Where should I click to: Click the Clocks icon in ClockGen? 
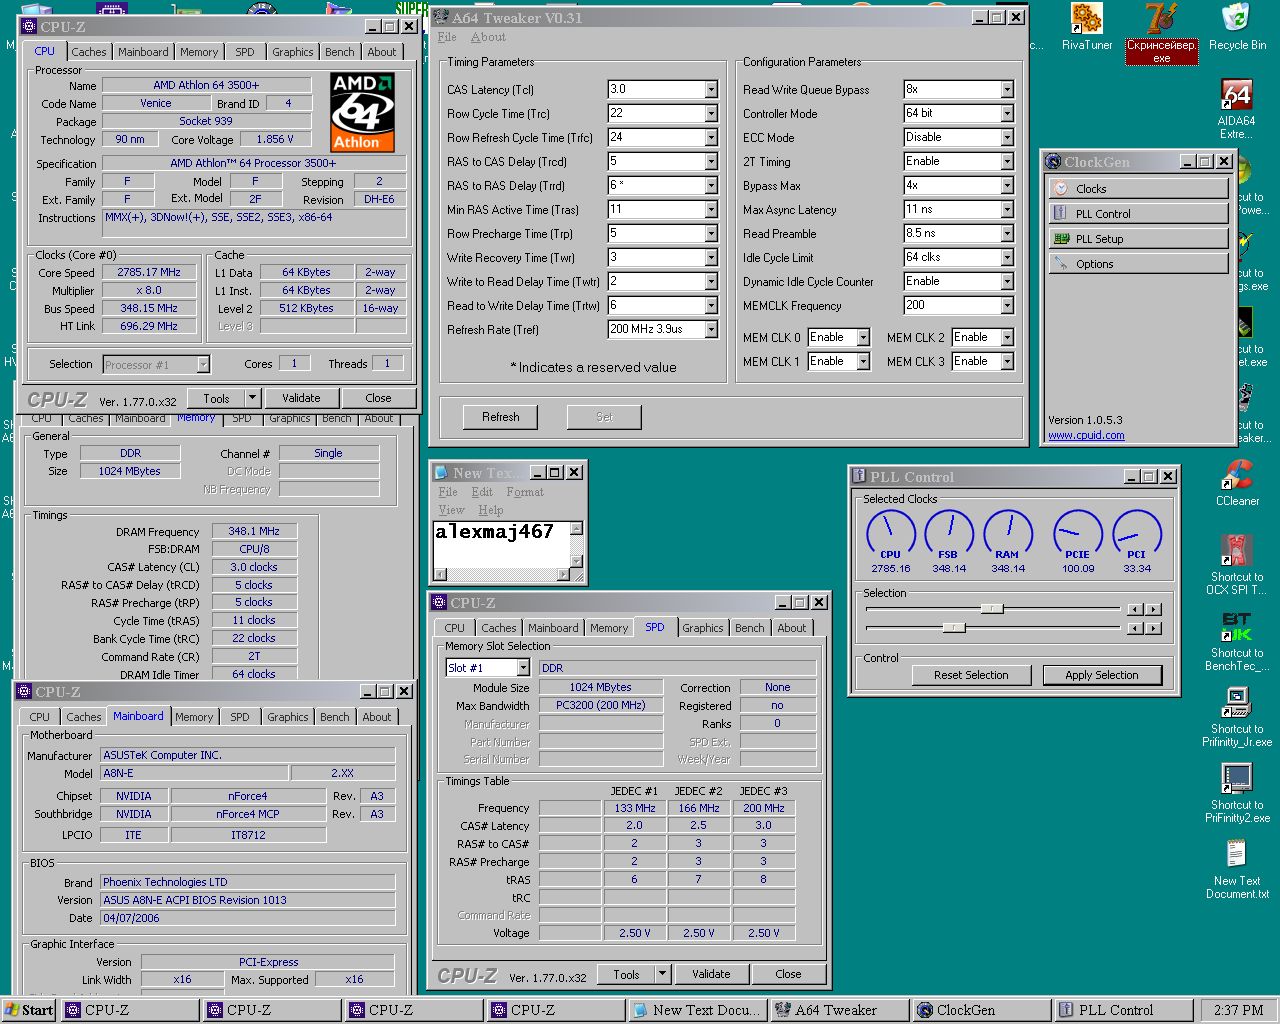(1061, 188)
